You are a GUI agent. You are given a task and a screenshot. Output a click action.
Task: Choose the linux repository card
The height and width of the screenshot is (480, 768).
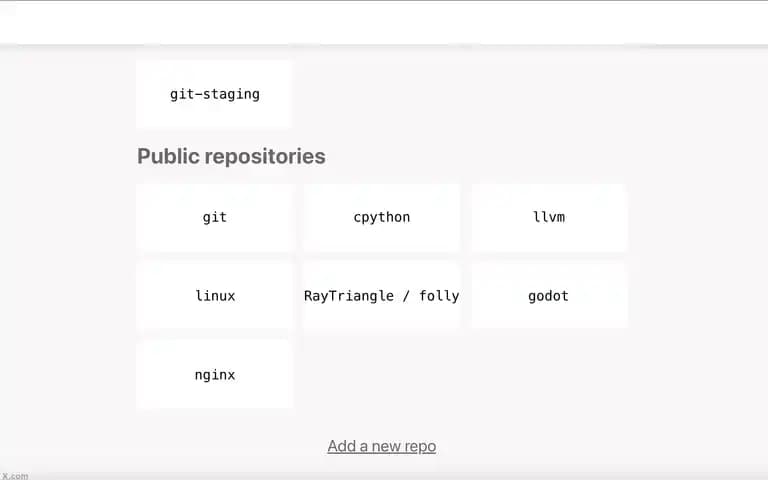(x=215, y=296)
